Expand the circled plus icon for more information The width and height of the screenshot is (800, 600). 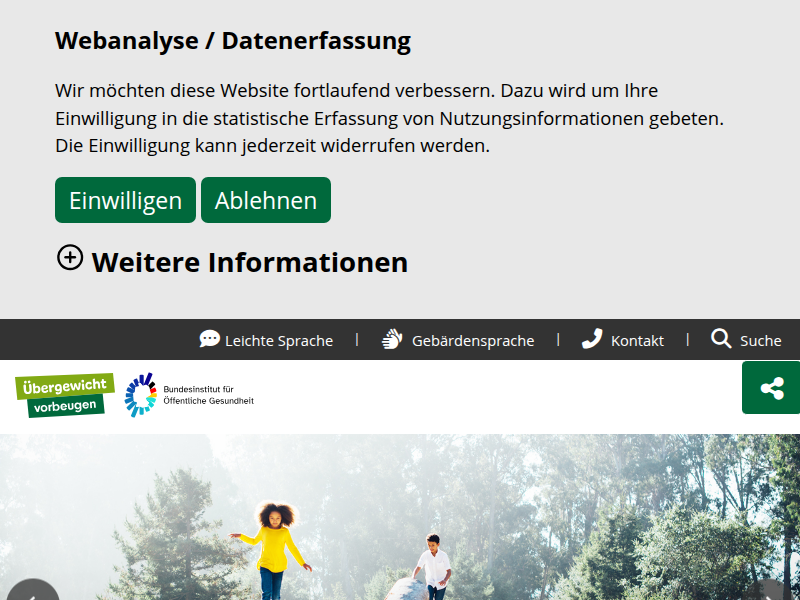(69, 258)
